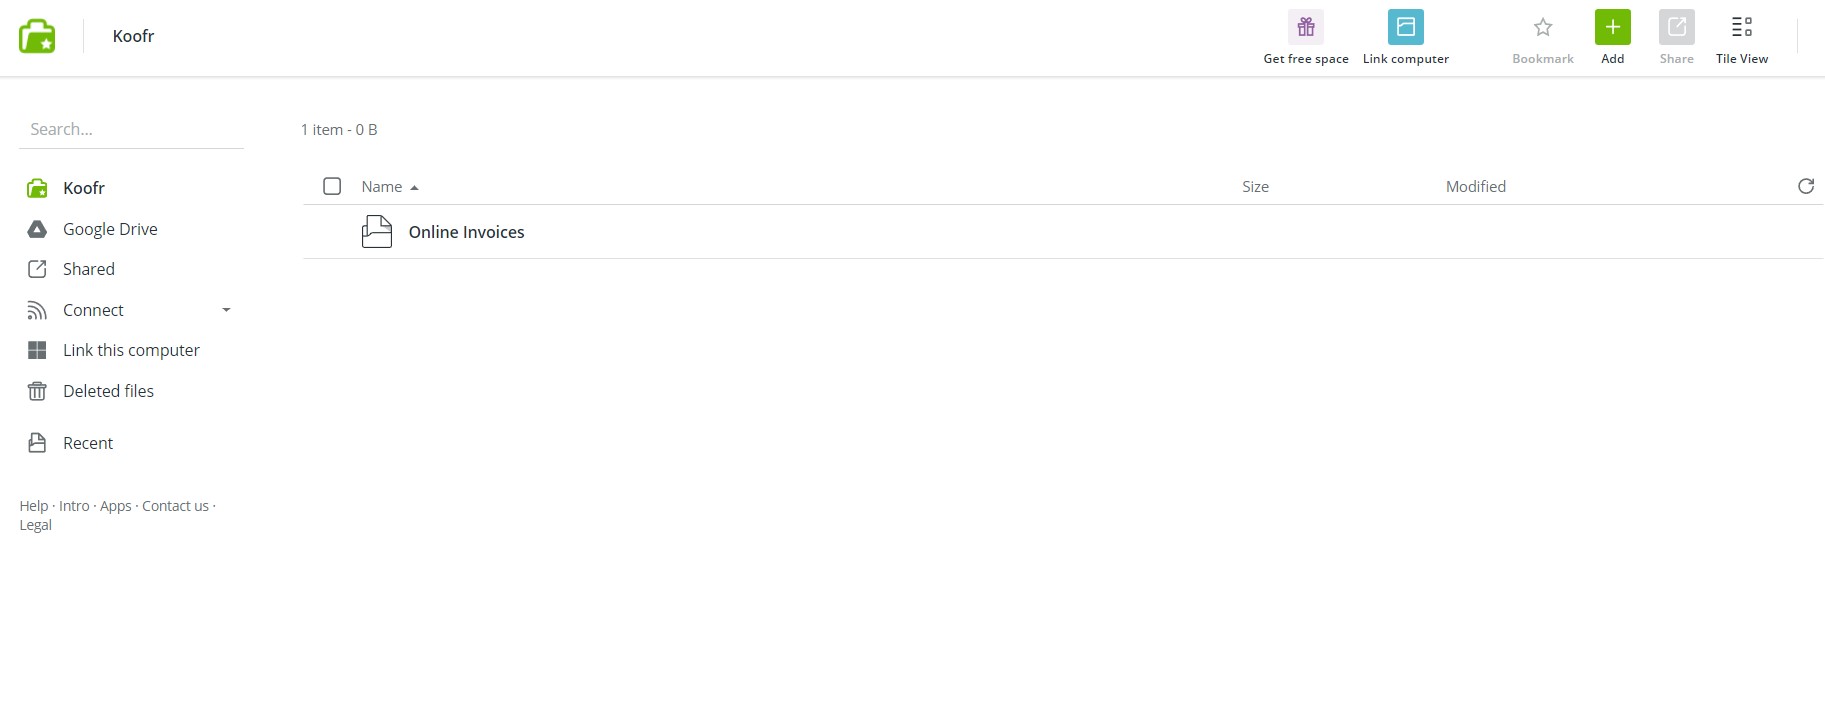
Task: Sort files by Name column
Action: pos(382,187)
